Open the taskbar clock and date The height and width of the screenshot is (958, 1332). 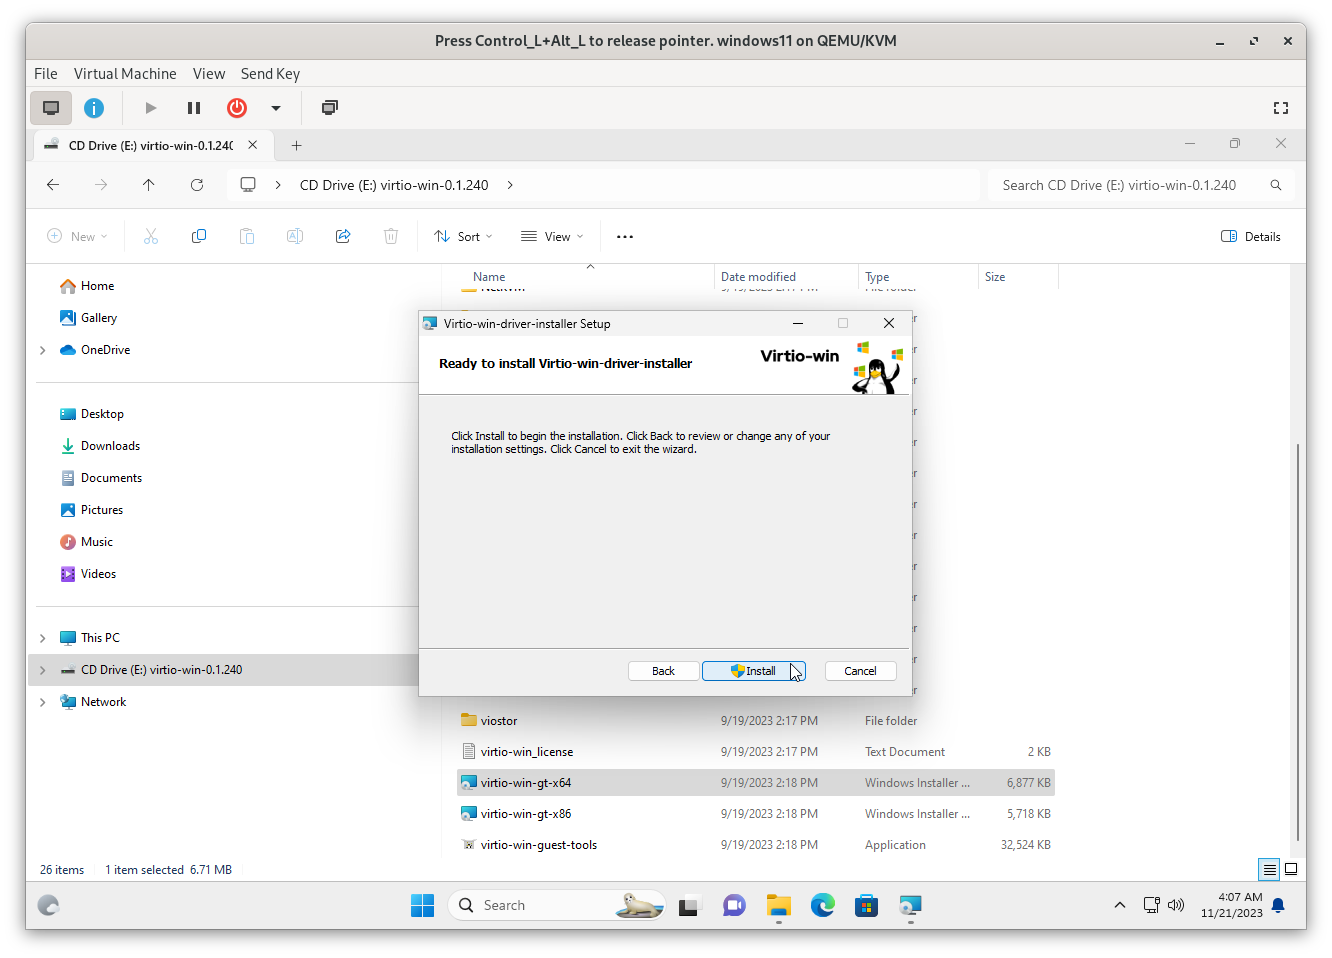point(1232,905)
